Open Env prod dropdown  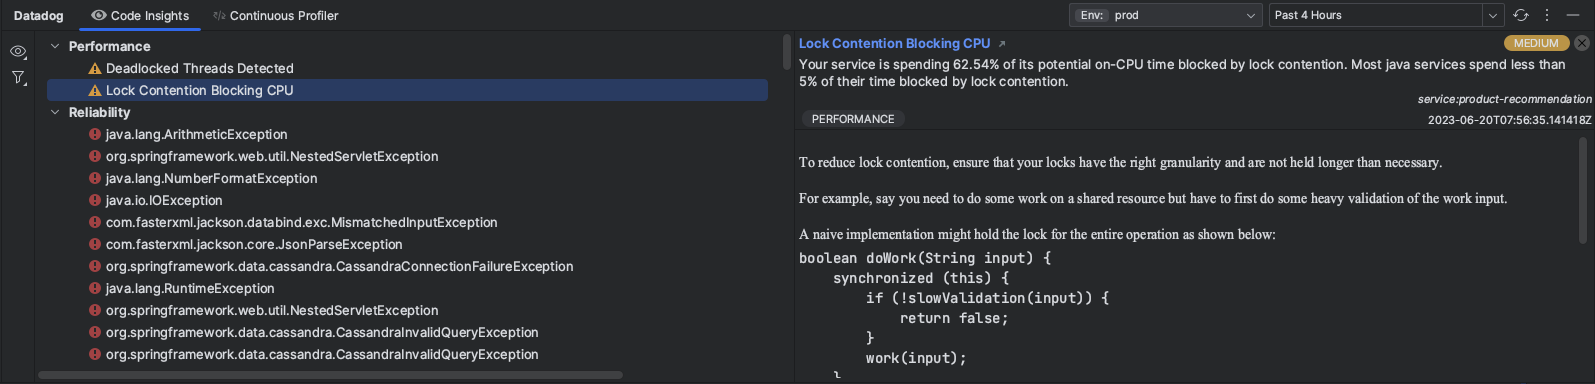click(x=1165, y=15)
